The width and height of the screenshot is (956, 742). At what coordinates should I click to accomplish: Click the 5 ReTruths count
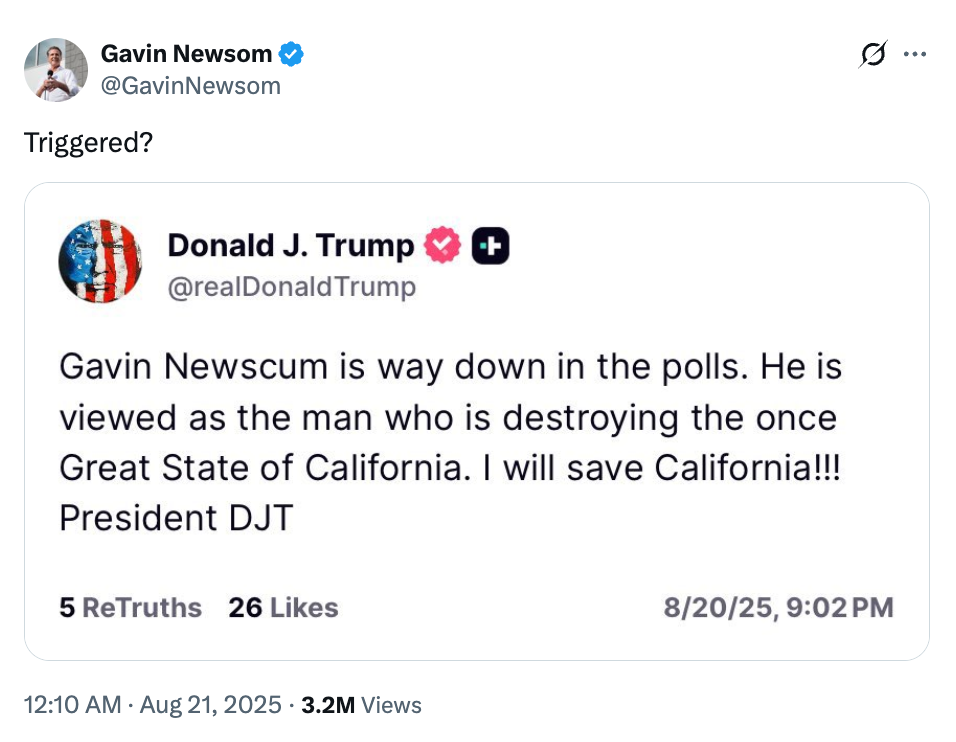130,607
